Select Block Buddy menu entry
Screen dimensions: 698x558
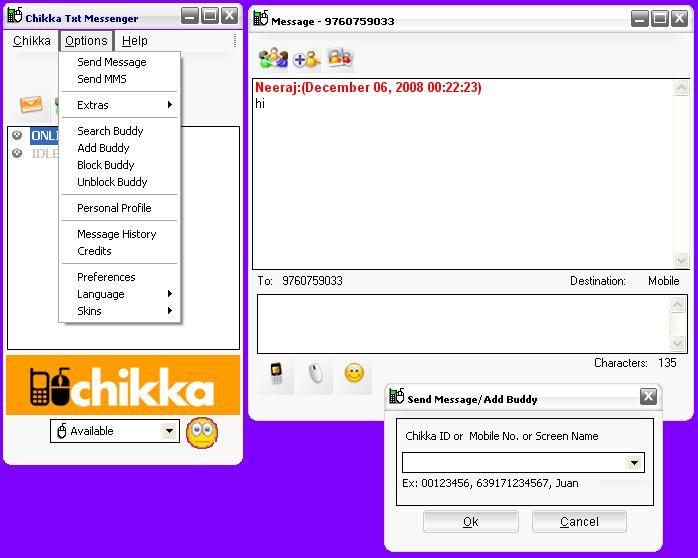[x=106, y=165]
